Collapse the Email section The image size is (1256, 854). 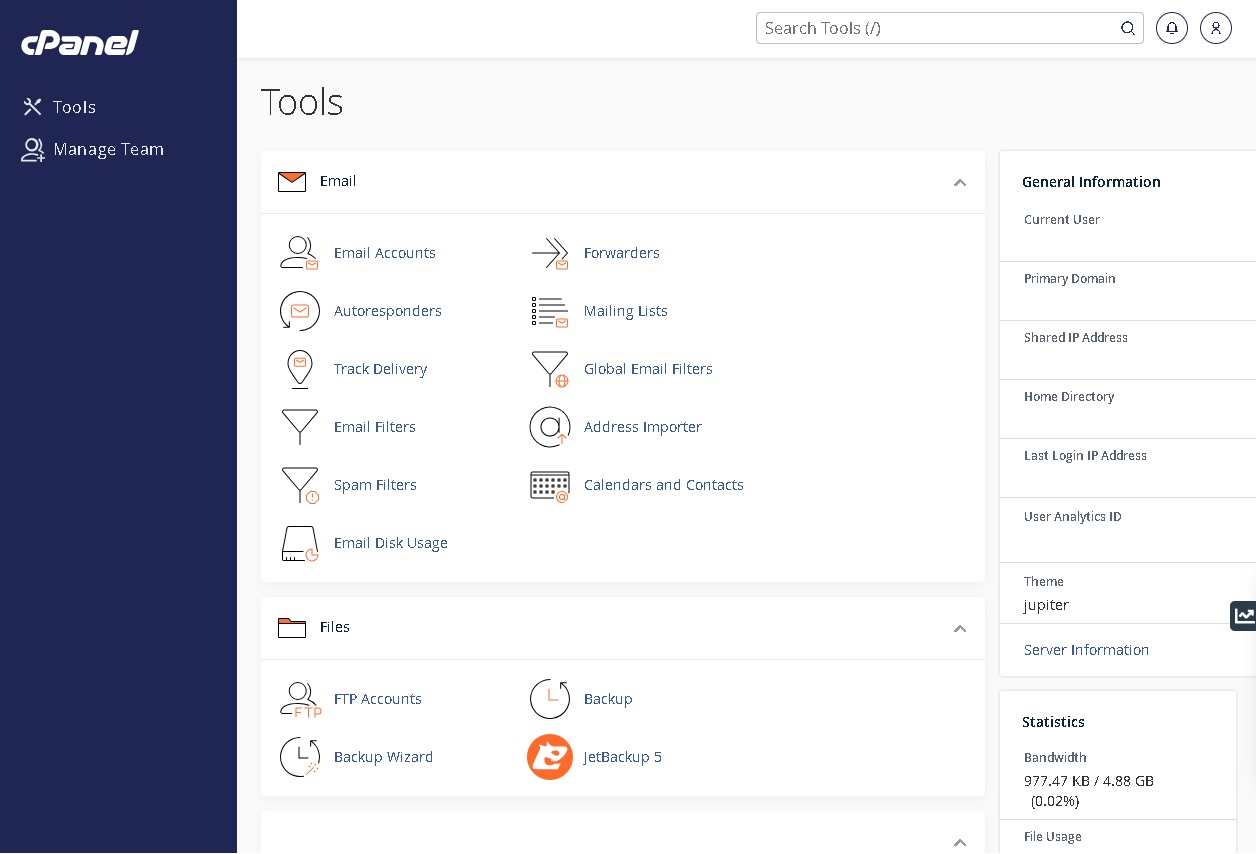pos(960,183)
